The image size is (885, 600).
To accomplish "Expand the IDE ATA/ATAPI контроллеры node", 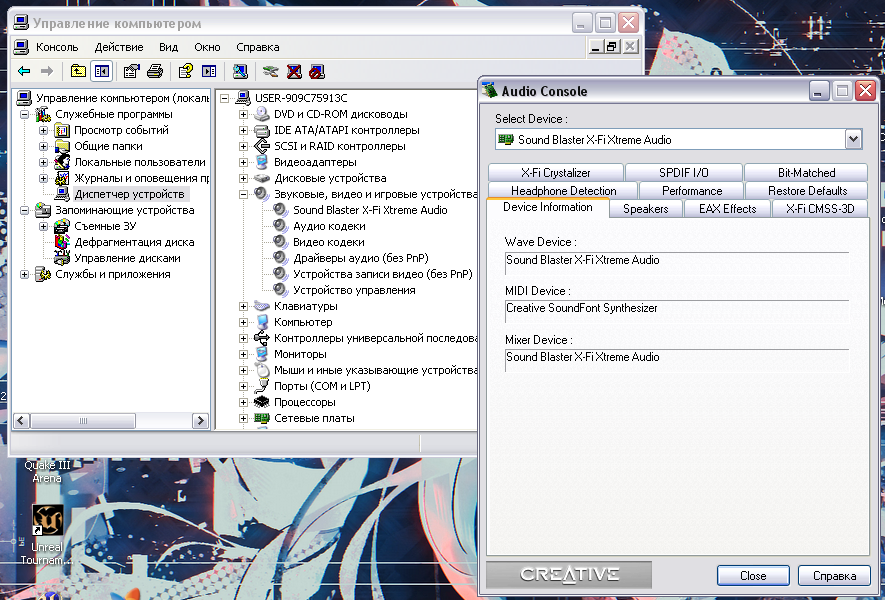I will pos(243,130).
